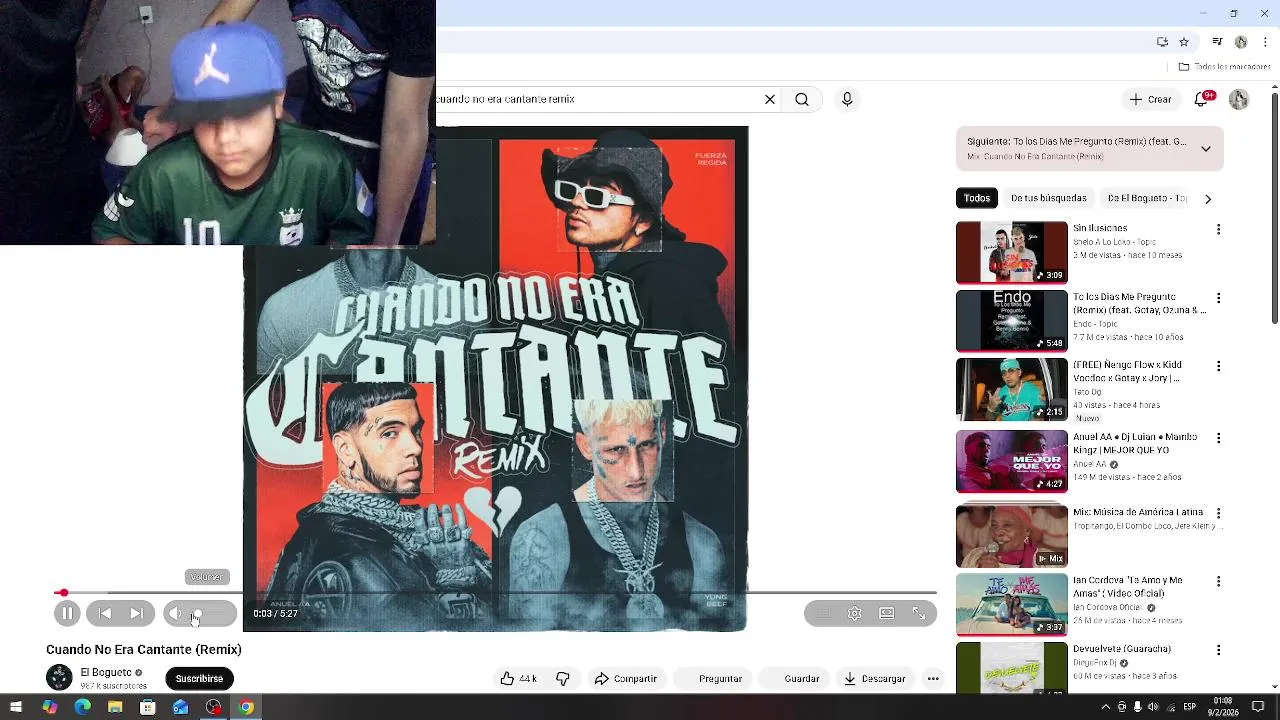Toggle theater mode in the player
The height and width of the screenshot is (720, 1280).
click(887, 613)
